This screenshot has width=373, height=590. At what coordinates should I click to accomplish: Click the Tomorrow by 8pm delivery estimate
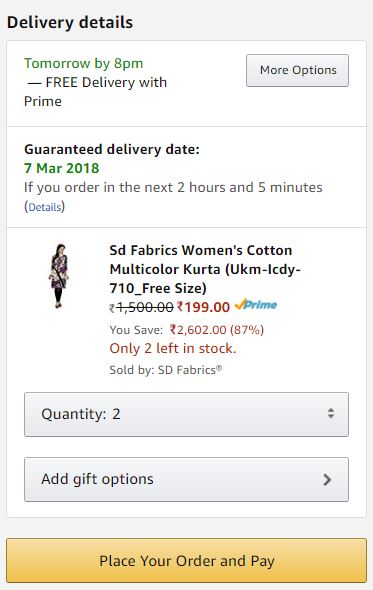(x=84, y=63)
